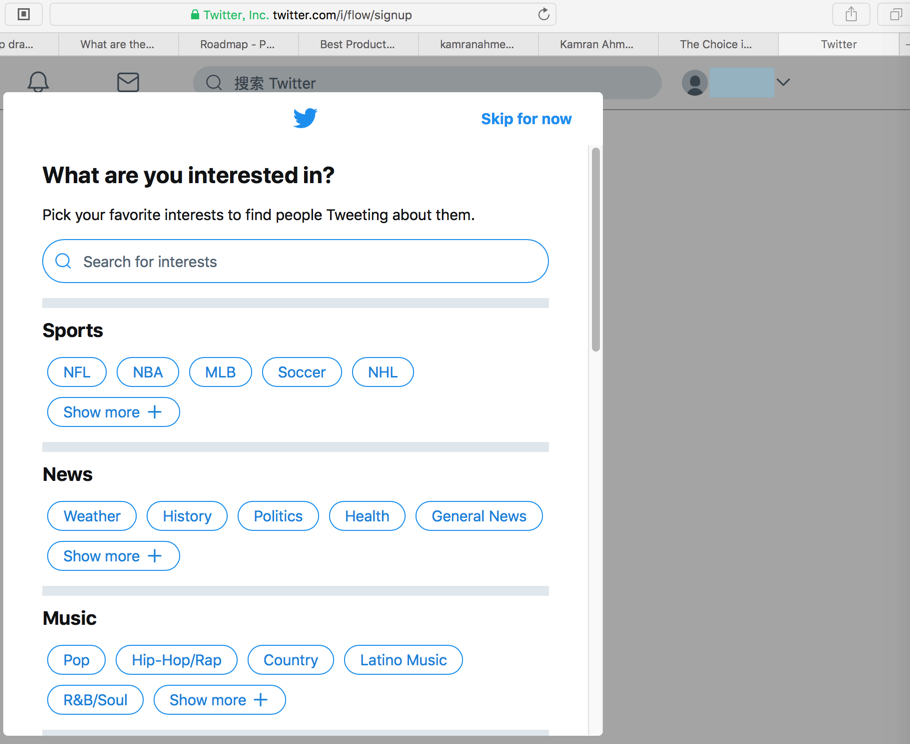Choose the R&B/Soul interest
The image size is (910, 744).
(x=95, y=700)
